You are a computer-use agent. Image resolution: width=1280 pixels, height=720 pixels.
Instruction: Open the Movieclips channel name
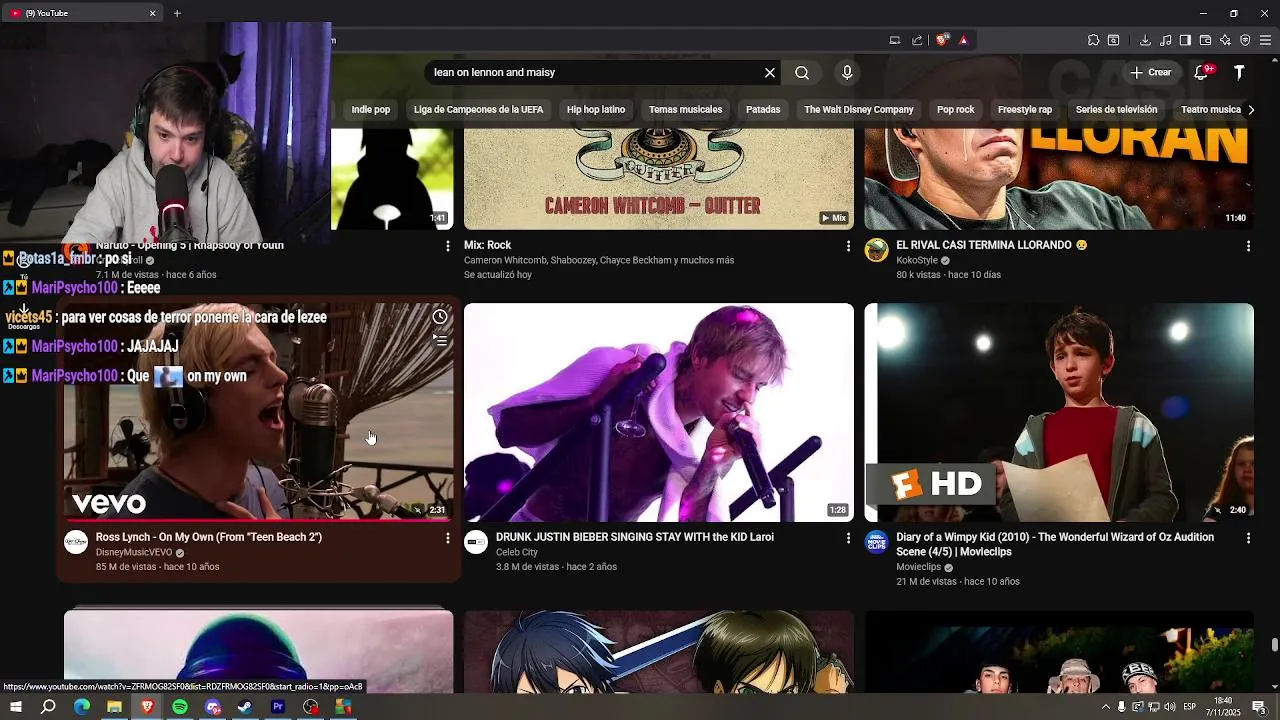[918, 567]
